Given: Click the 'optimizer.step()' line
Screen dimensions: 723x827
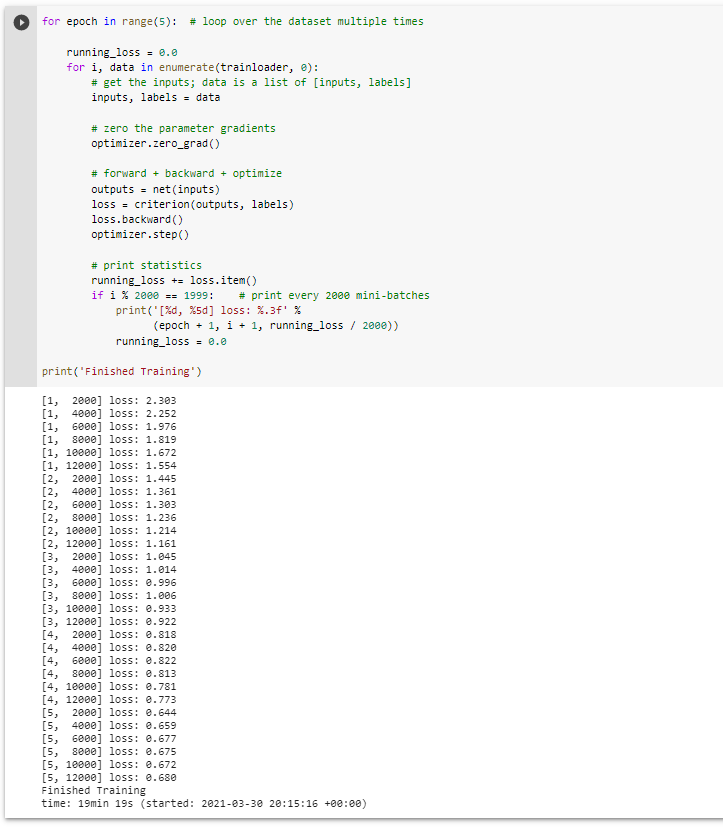Looking at the screenshot, I should click(x=140, y=235).
